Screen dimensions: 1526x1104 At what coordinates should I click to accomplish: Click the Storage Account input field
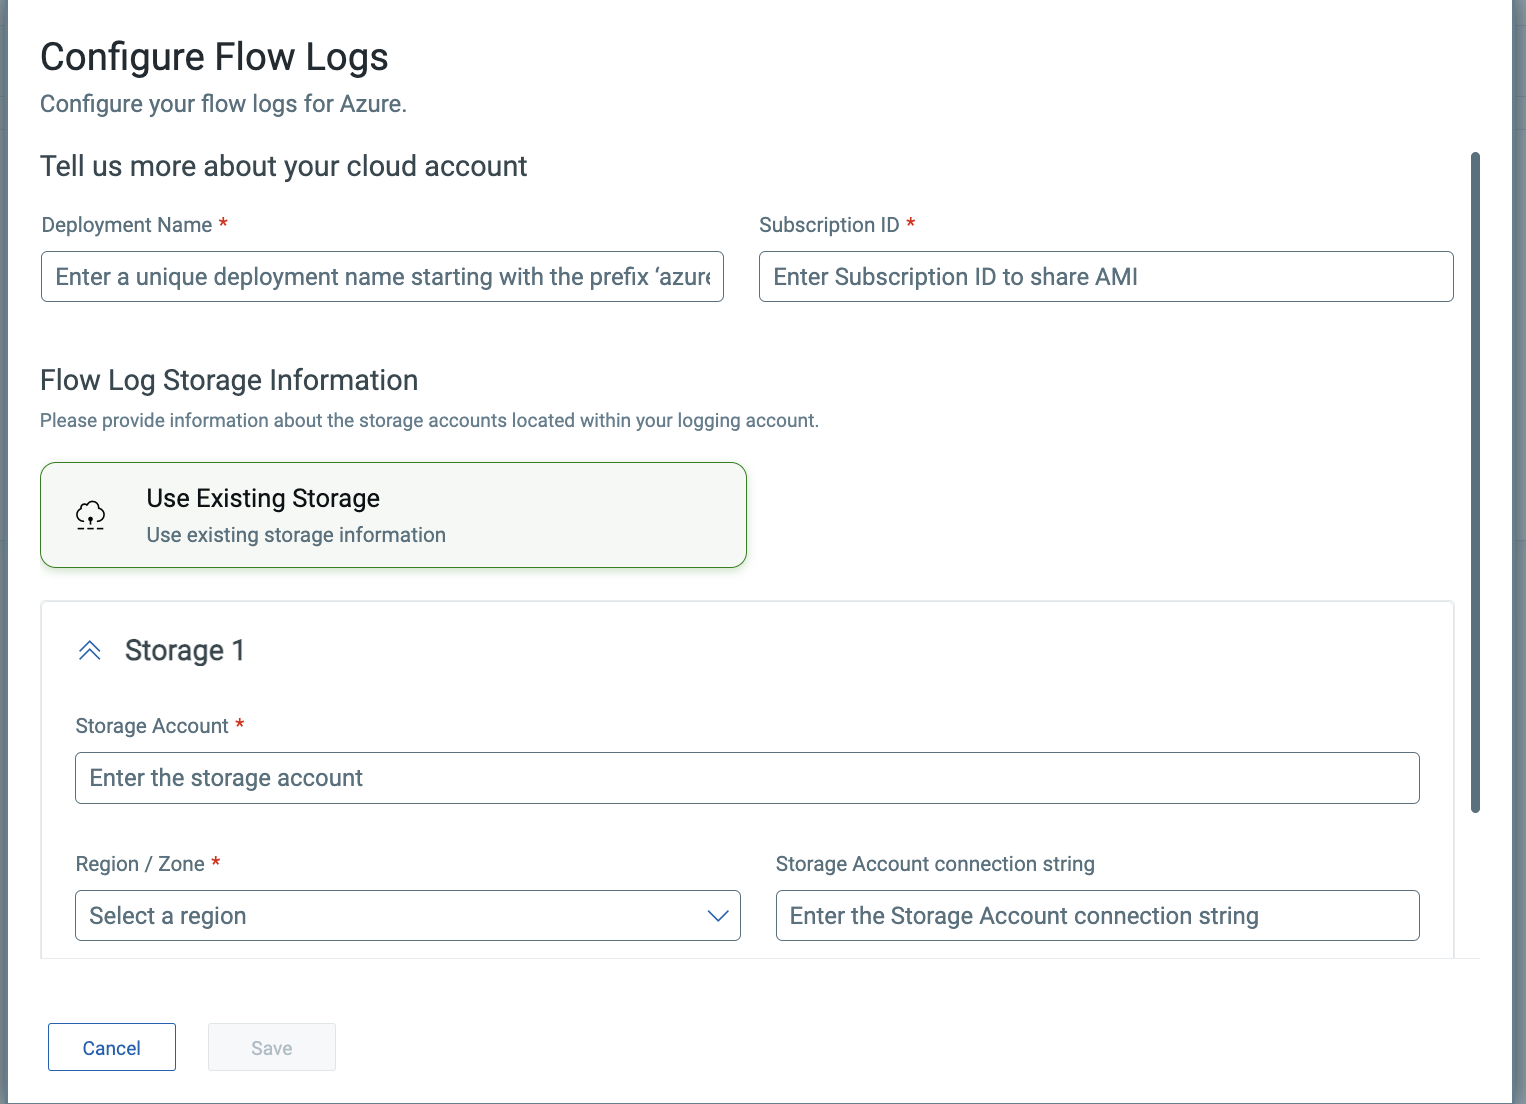tap(747, 777)
